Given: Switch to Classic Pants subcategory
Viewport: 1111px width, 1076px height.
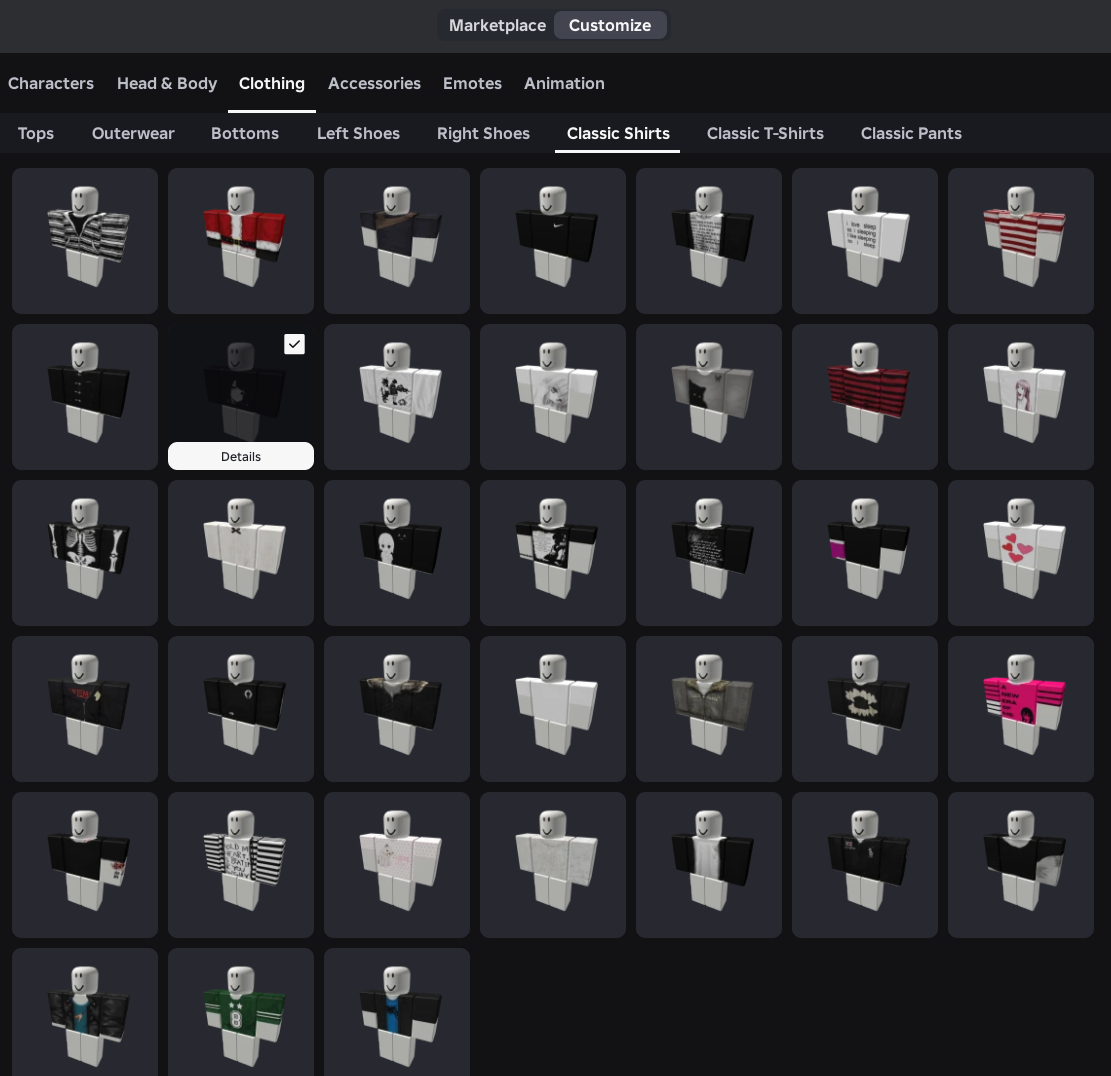Looking at the screenshot, I should pyautogui.click(x=911, y=133).
